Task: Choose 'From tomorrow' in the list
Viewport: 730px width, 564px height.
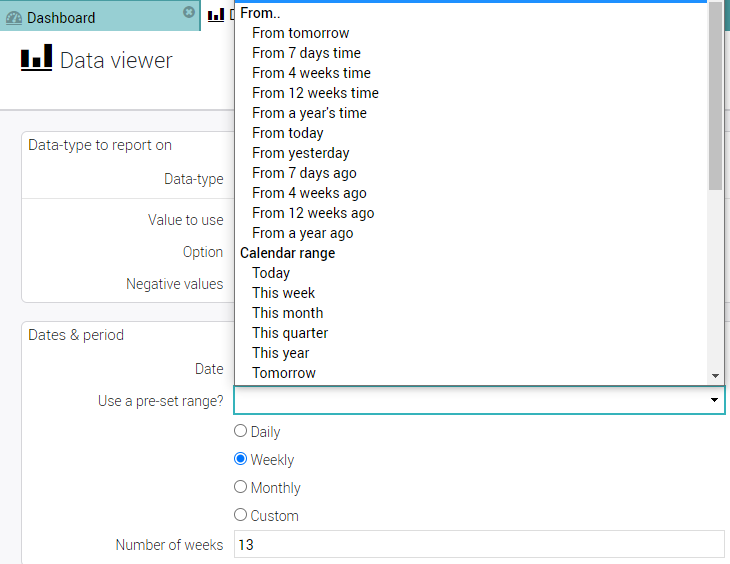Action: 300,33
